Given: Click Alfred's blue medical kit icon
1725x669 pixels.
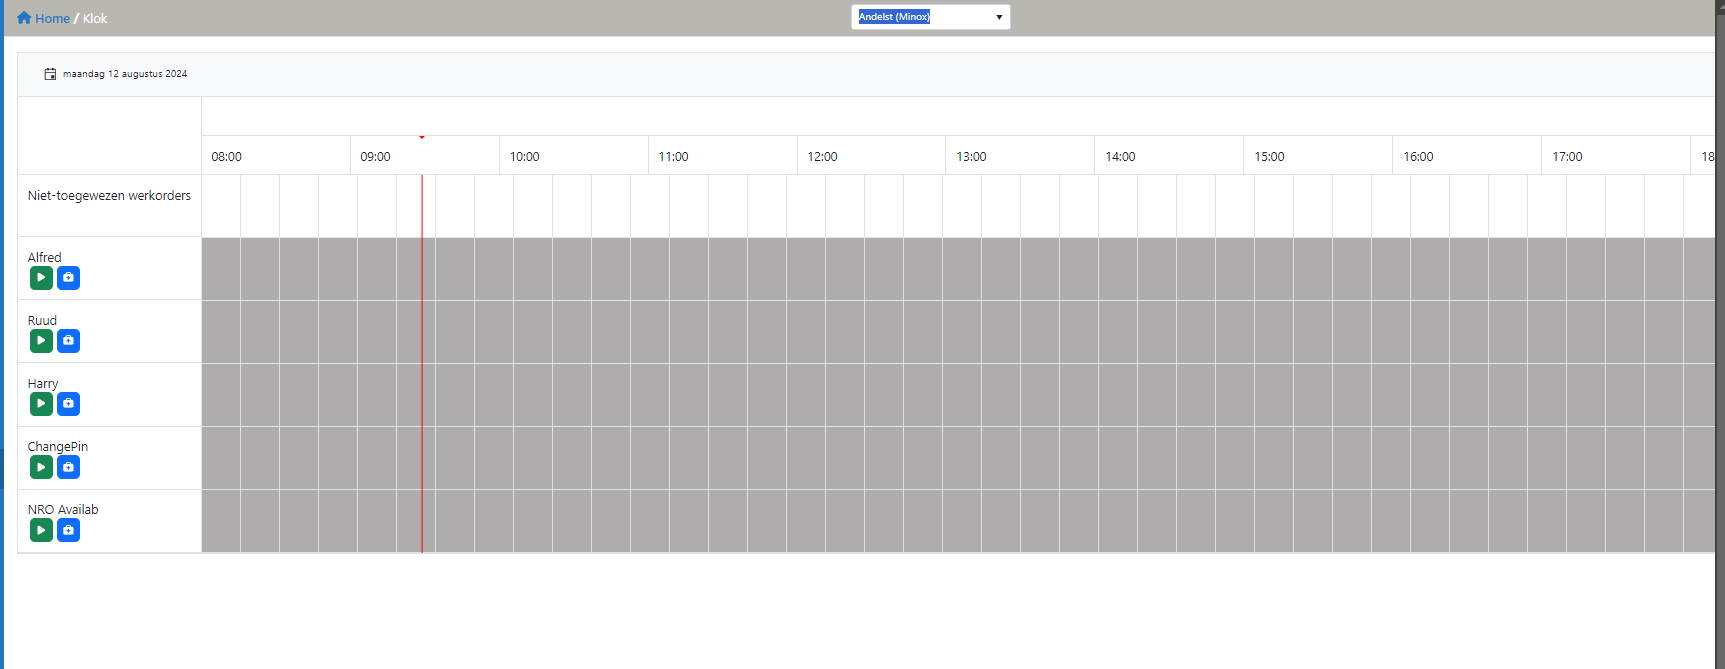Looking at the screenshot, I should click(68, 278).
